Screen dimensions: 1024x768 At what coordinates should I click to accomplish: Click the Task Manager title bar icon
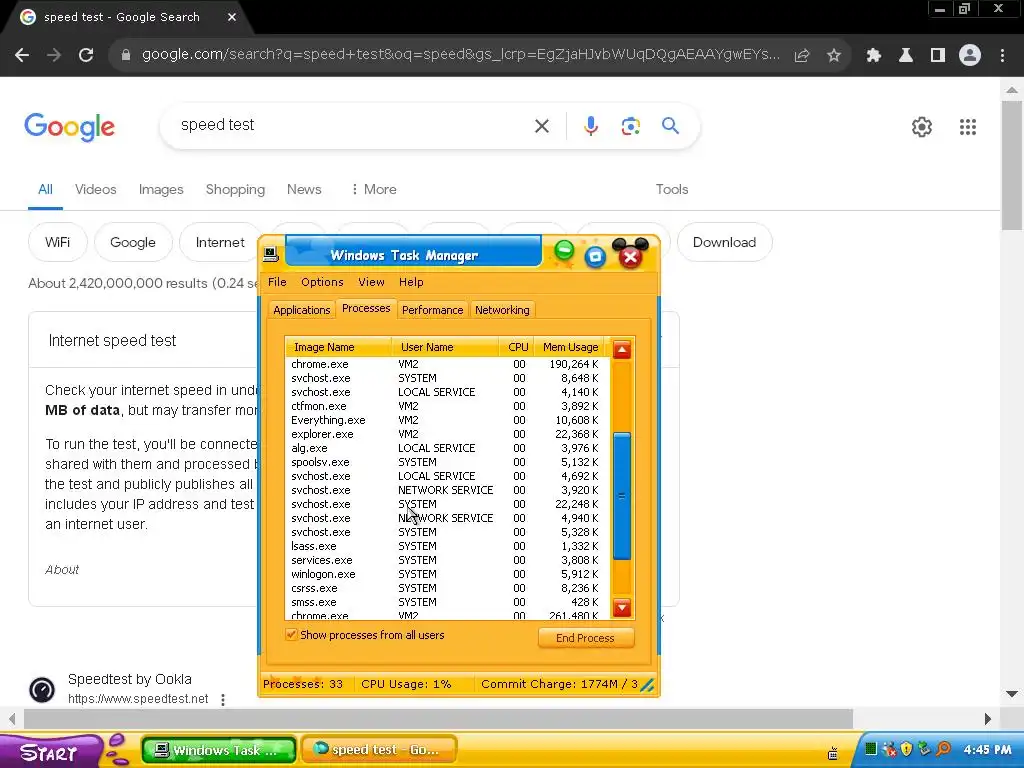pos(271,254)
